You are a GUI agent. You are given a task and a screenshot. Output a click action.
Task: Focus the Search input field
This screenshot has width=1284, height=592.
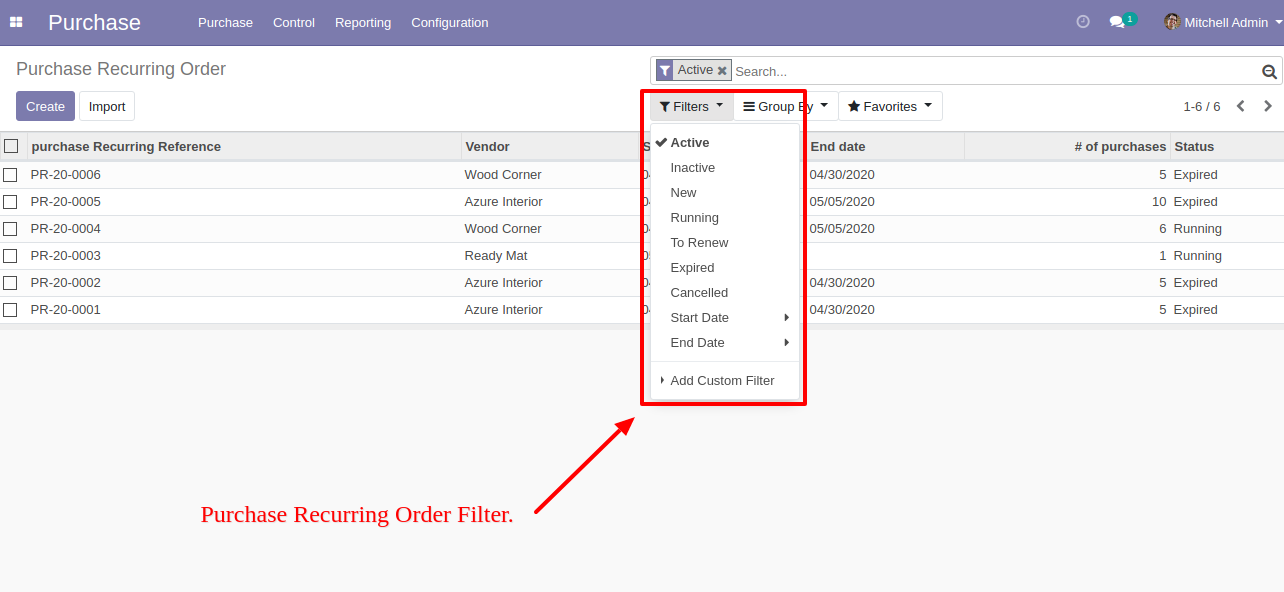click(x=995, y=71)
